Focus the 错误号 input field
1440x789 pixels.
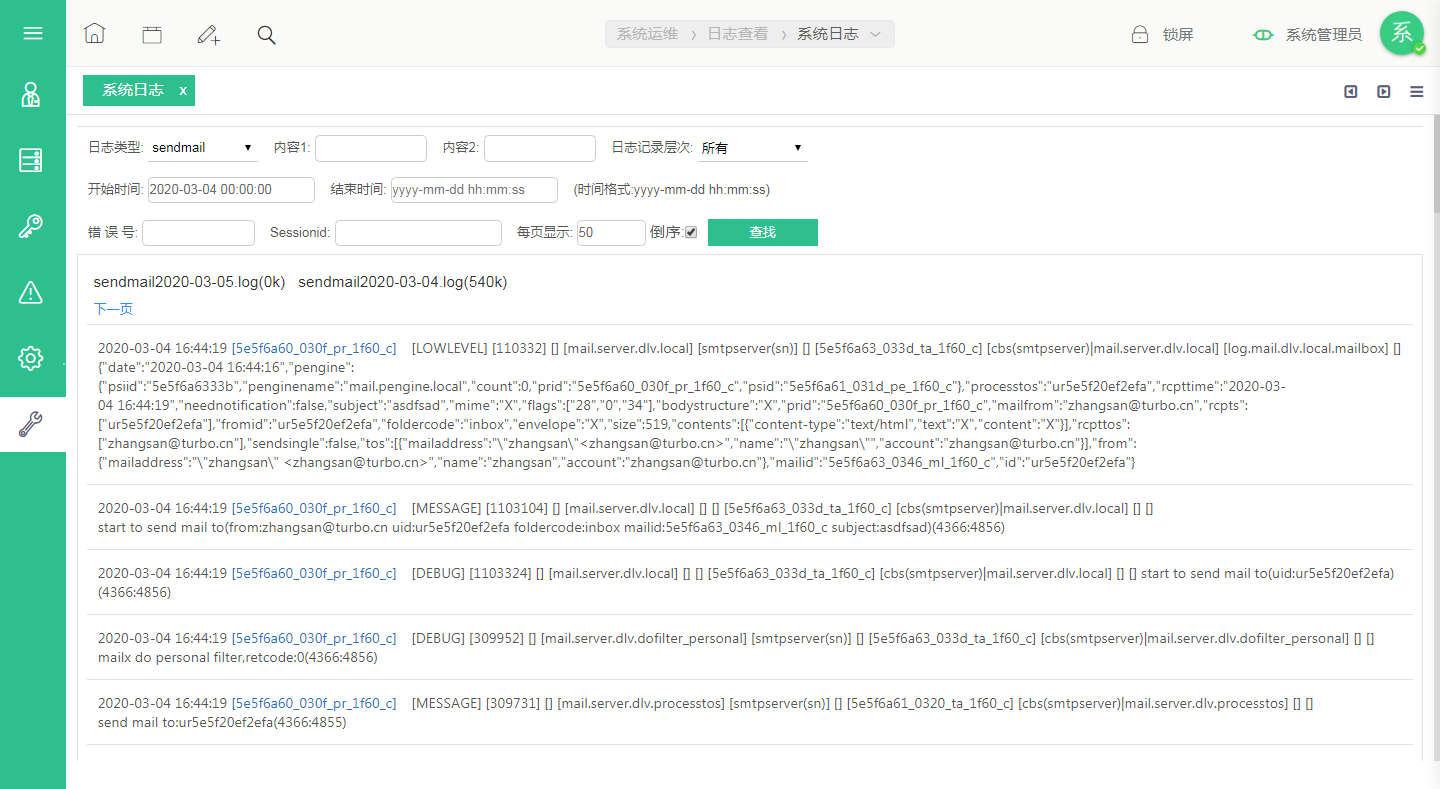pyautogui.click(x=199, y=233)
